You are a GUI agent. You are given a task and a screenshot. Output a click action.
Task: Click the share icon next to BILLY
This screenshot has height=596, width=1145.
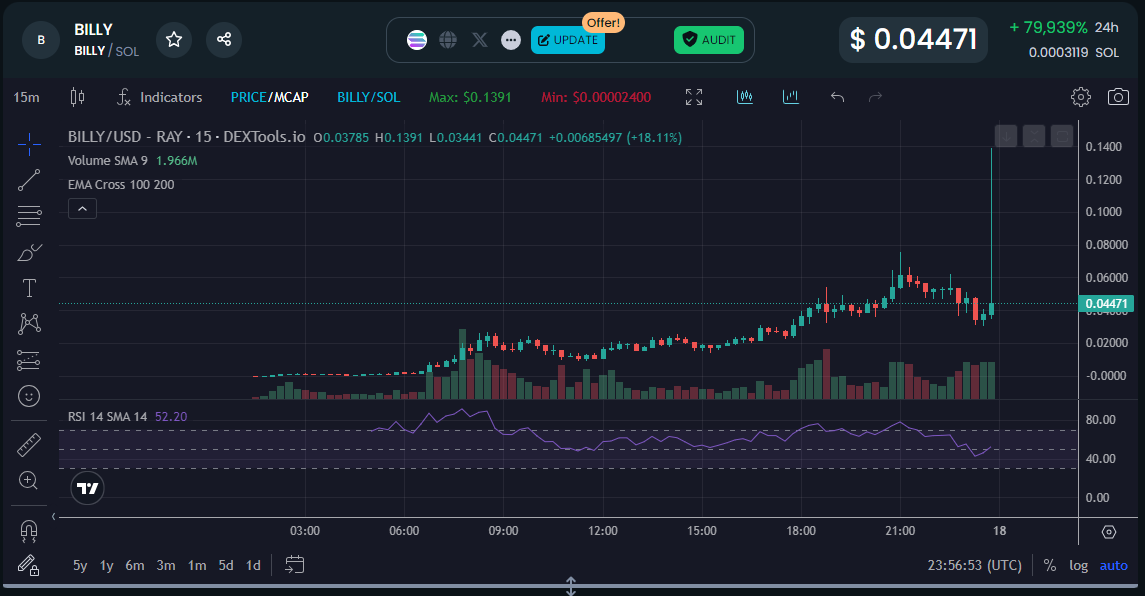[x=223, y=39]
